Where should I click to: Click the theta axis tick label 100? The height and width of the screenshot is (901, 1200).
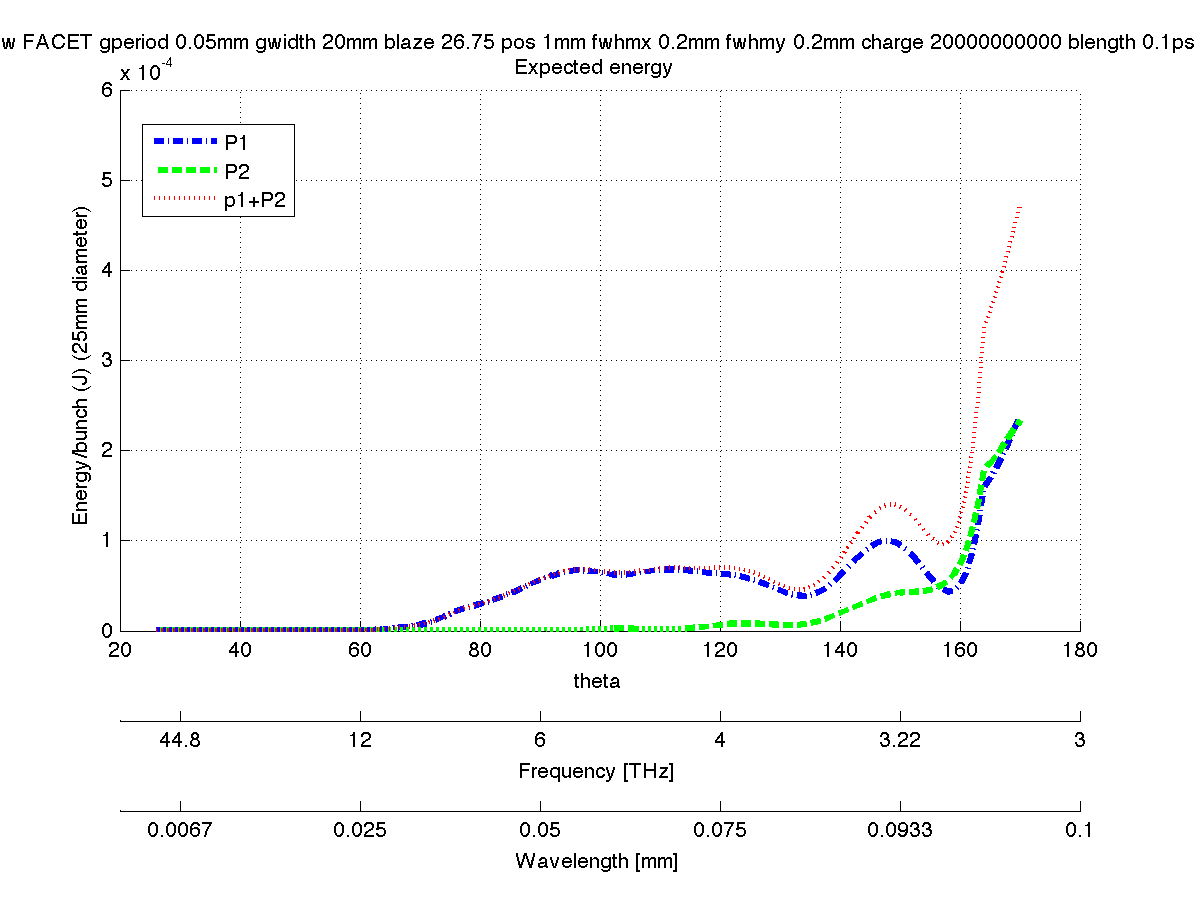600,650
